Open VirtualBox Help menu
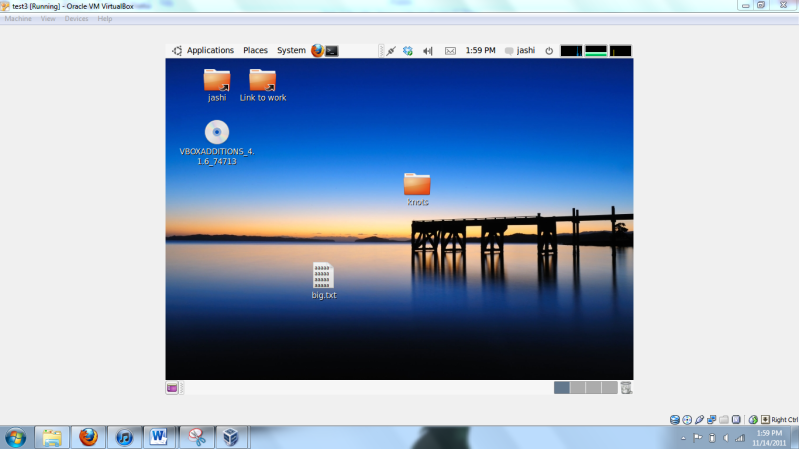This screenshot has width=799, height=449. (104, 19)
